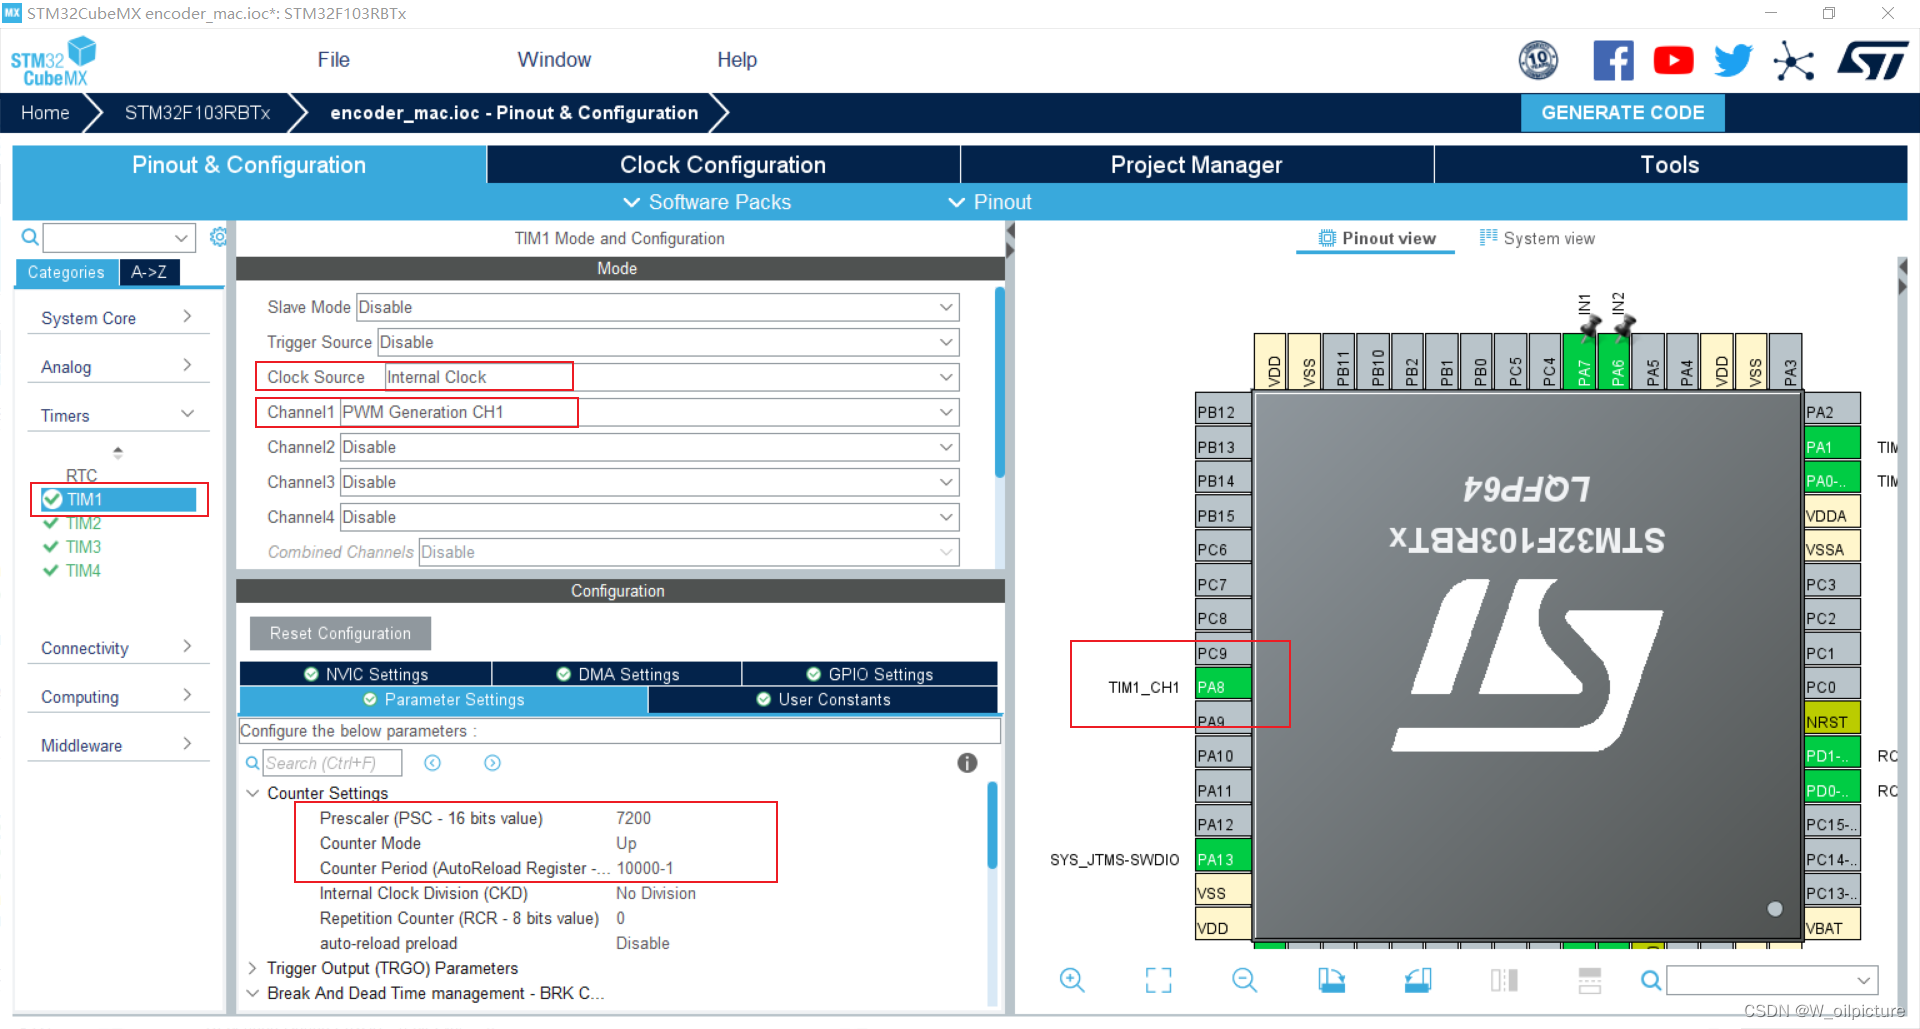Click the pin search magnifier icon
The width and height of the screenshot is (1920, 1029).
(1651, 980)
